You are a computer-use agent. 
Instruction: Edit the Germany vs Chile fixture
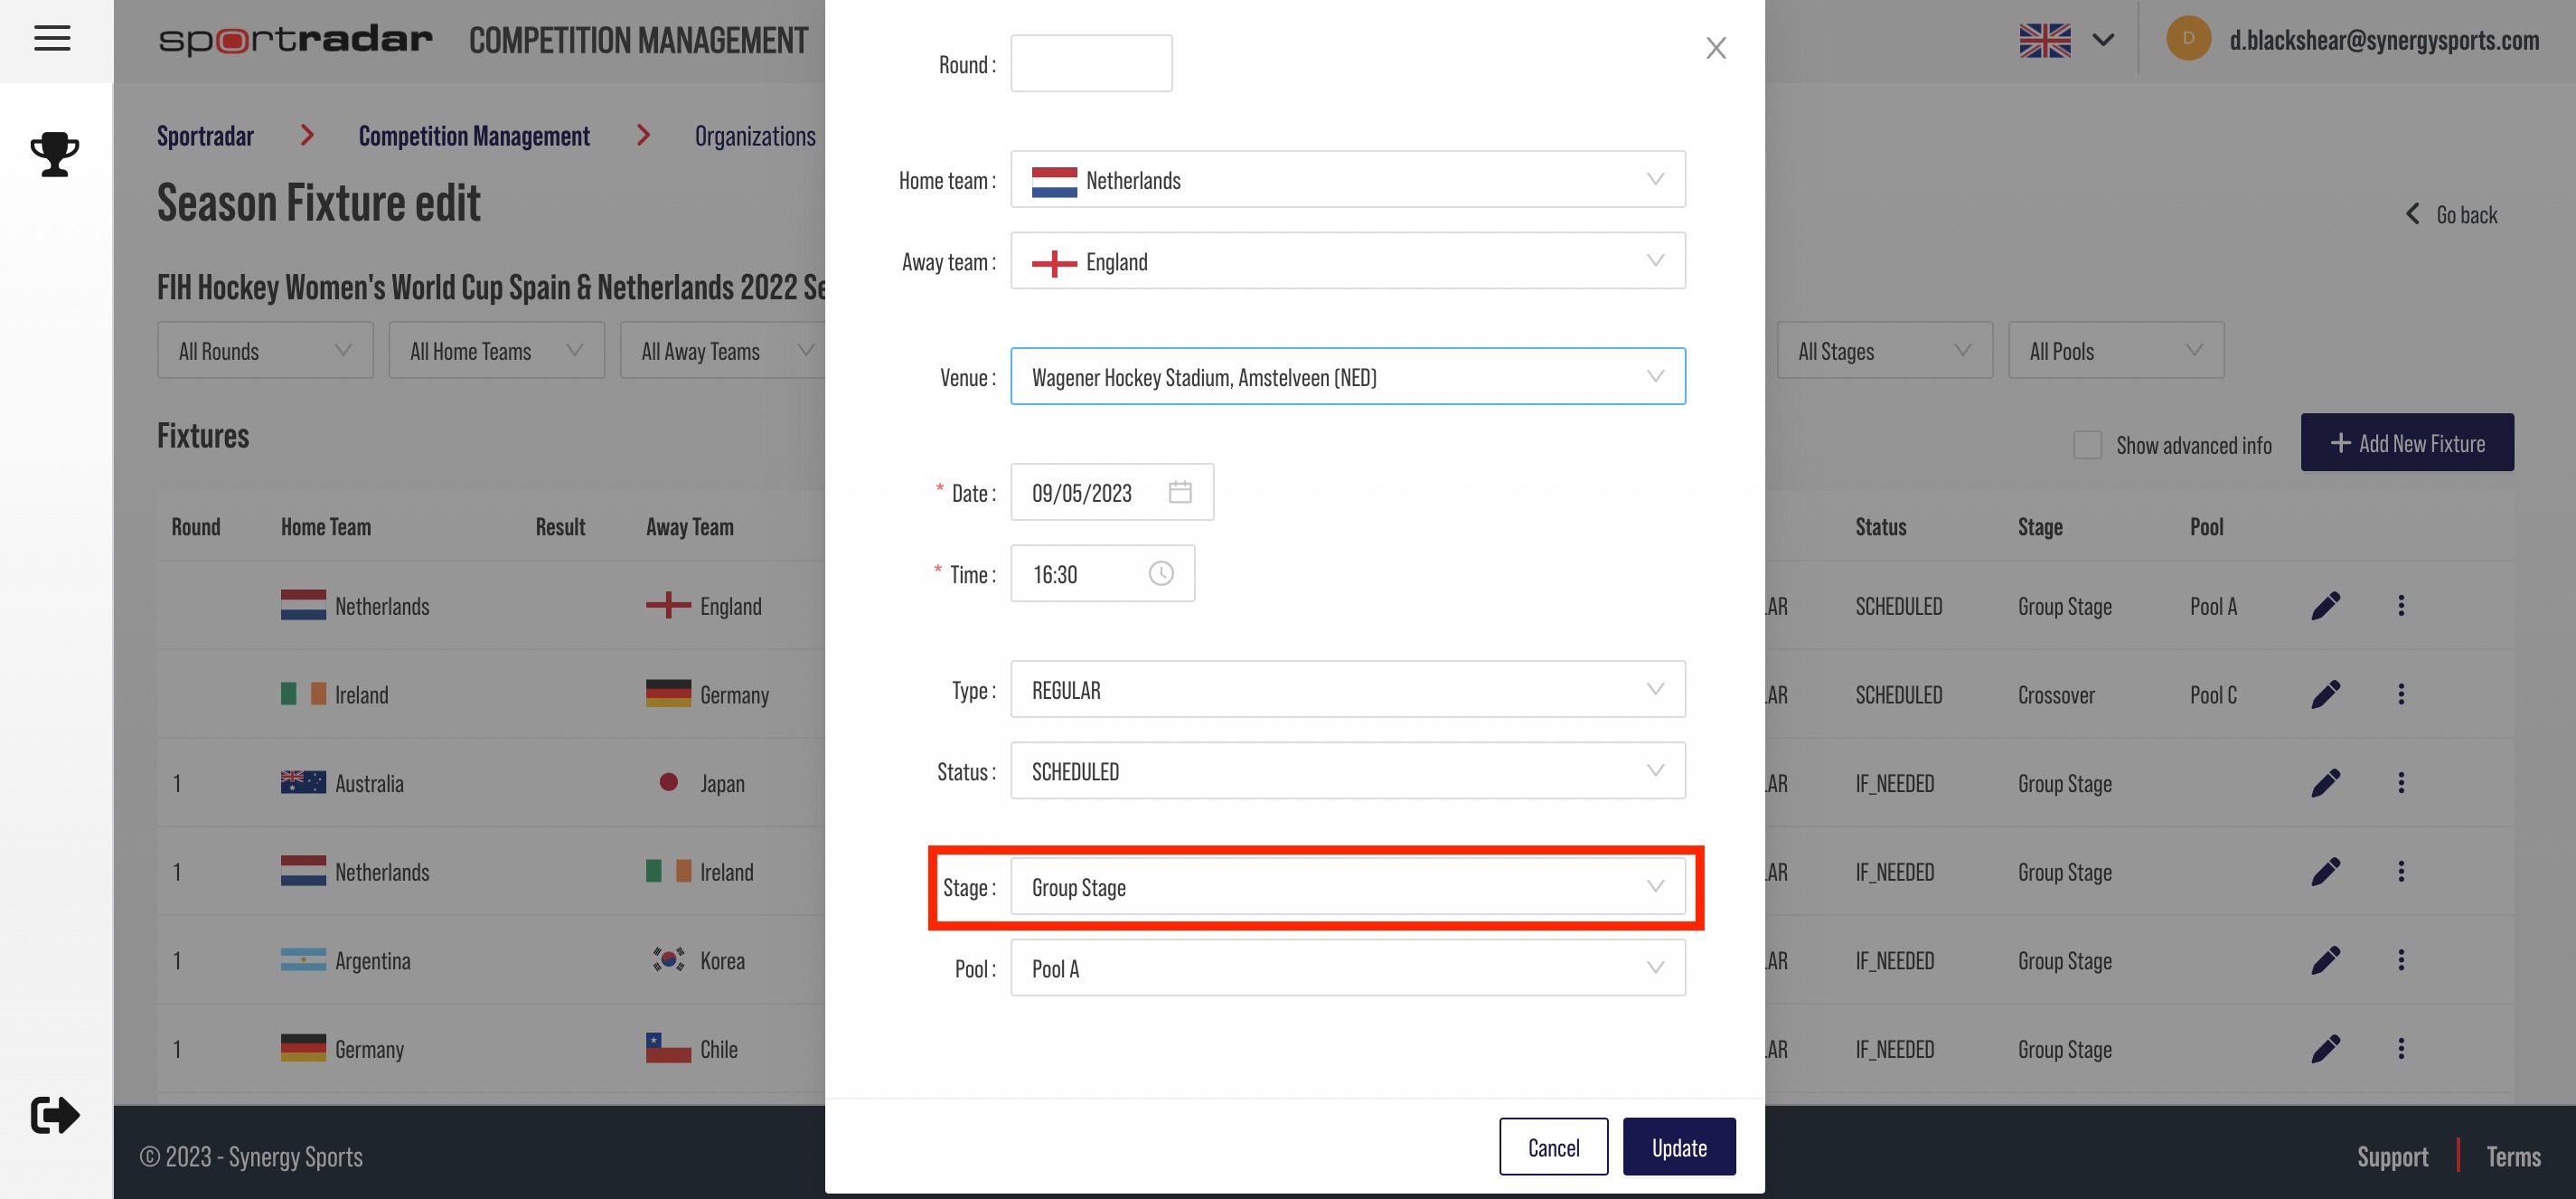point(2326,1048)
